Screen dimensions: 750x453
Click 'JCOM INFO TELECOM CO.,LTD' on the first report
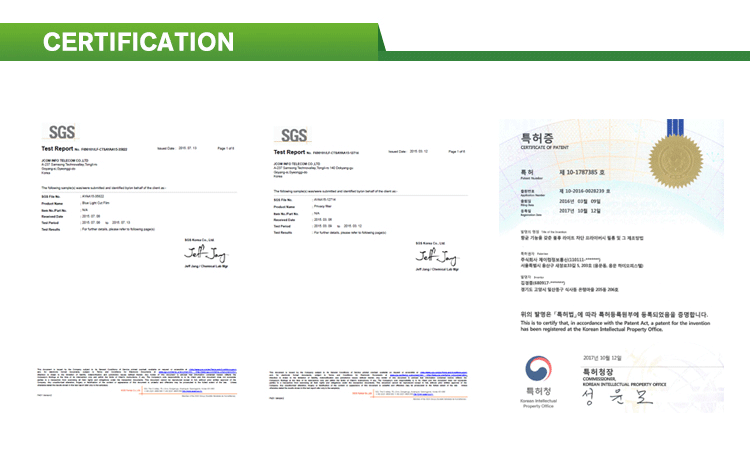tap(65, 161)
